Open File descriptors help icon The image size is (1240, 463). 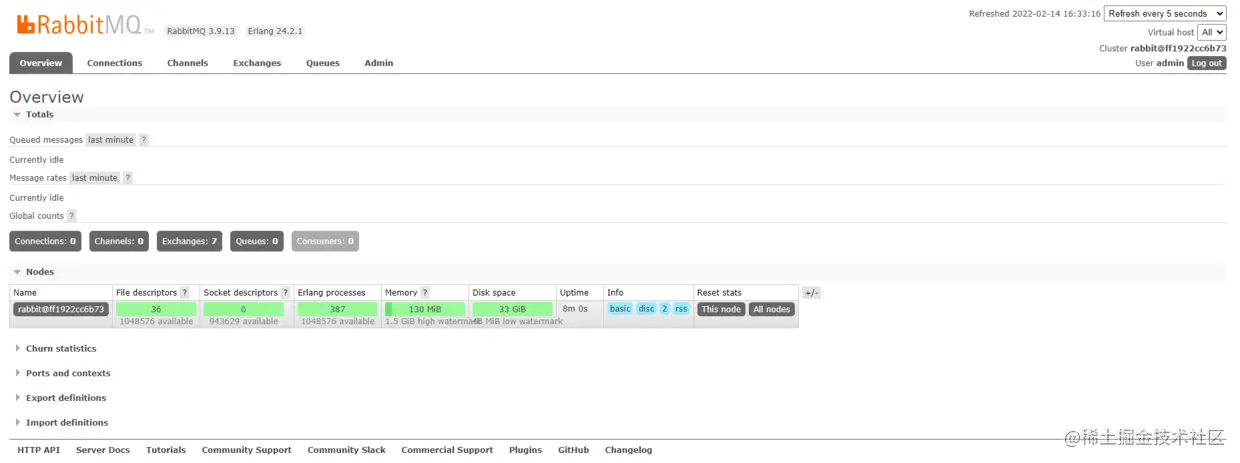[185, 293]
